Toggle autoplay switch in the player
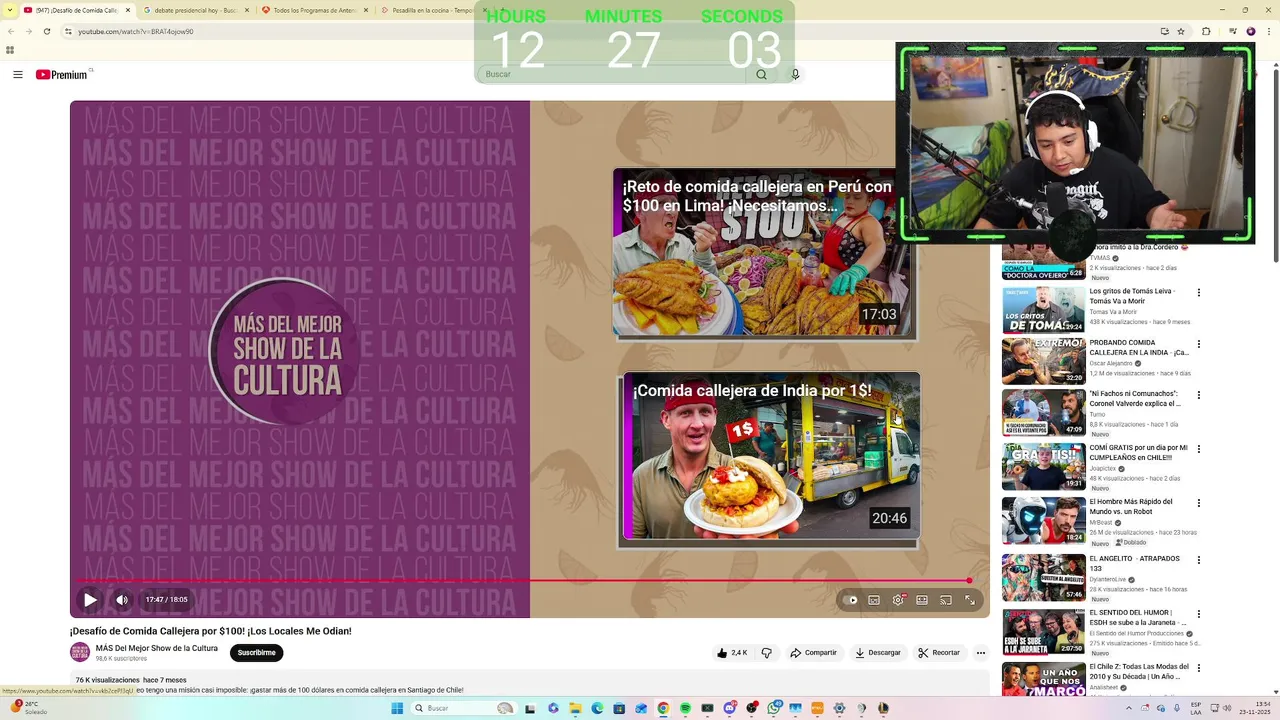1280x720 pixels. click(851, 600)
